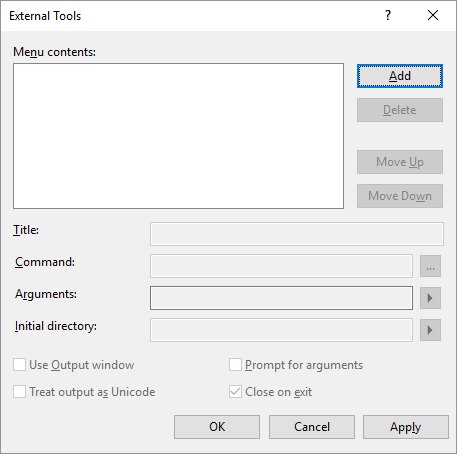Enable Use Output window checkbox
The width and height of the screenshot is (457, 454).
pos(19,365)
